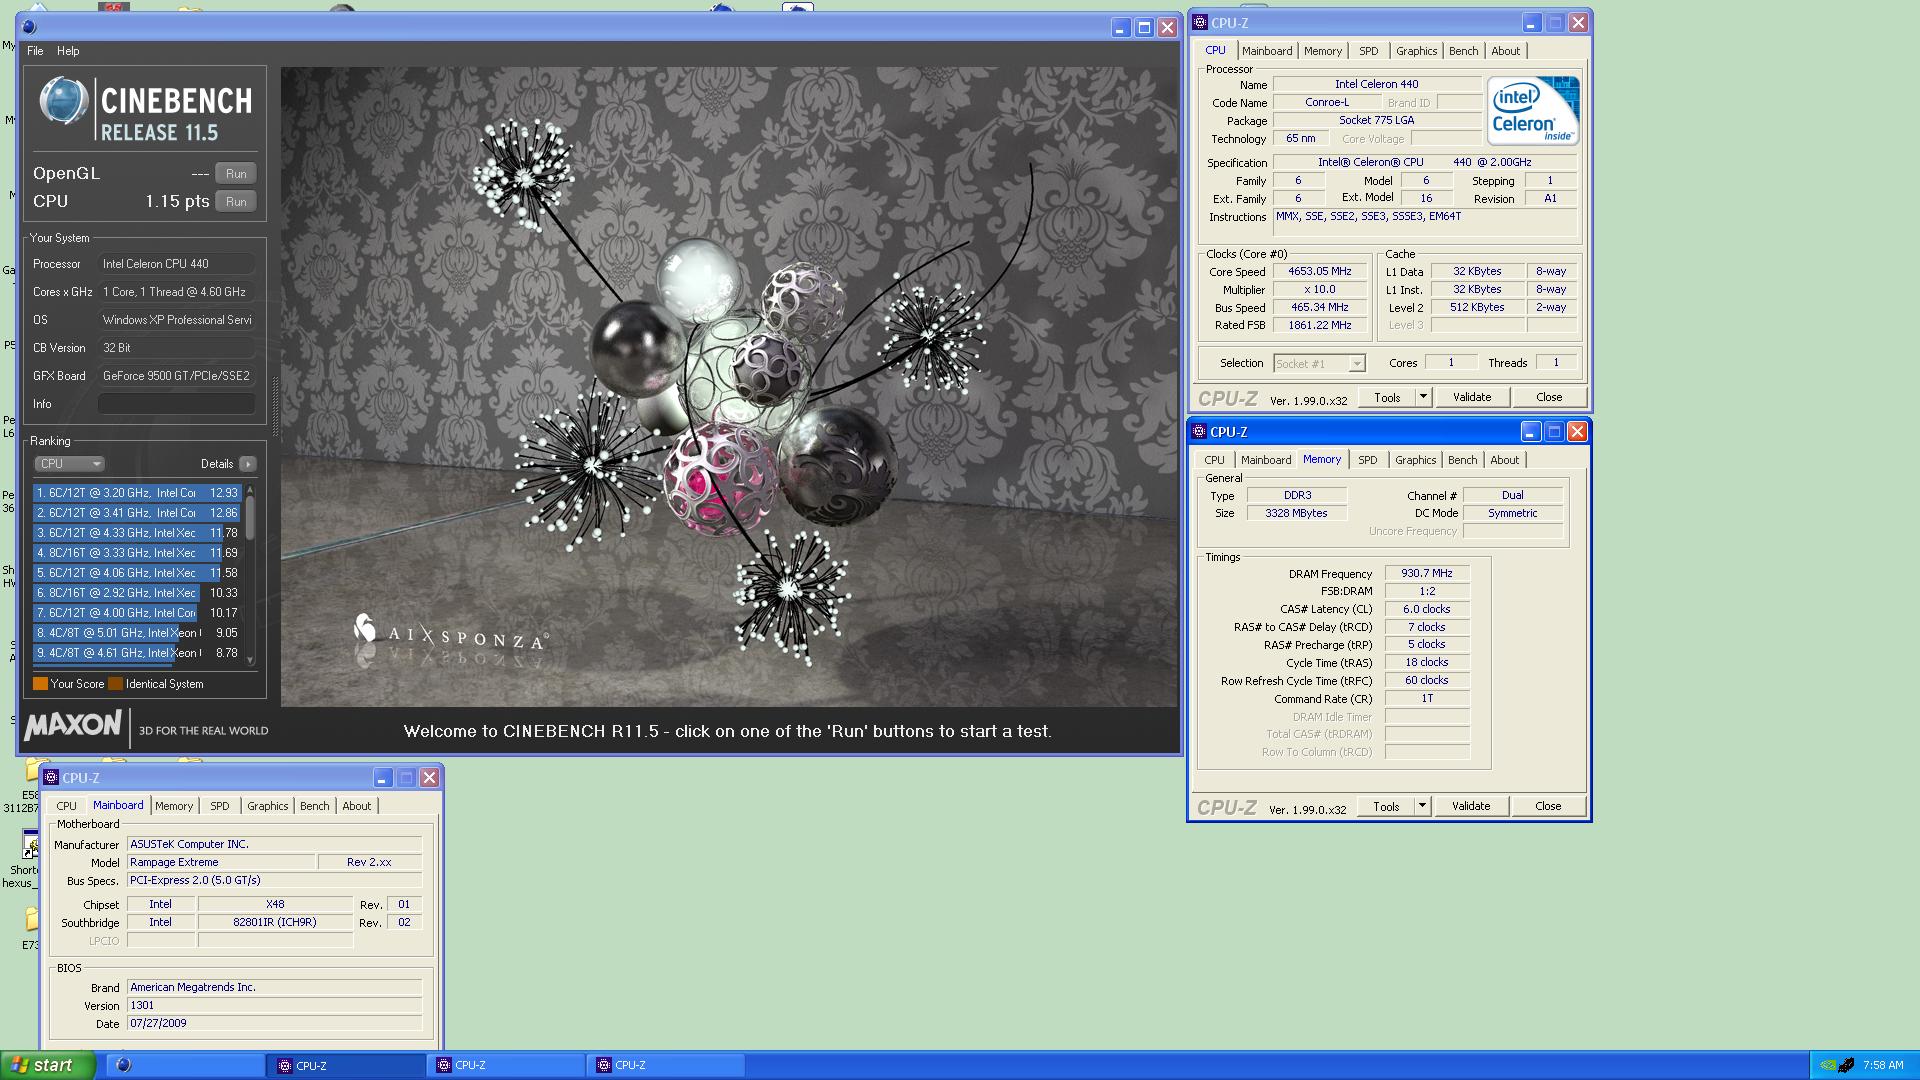
Task: Click the Cinebench taskbar button
Action: pyautogui.click(x=185, y=1066)
